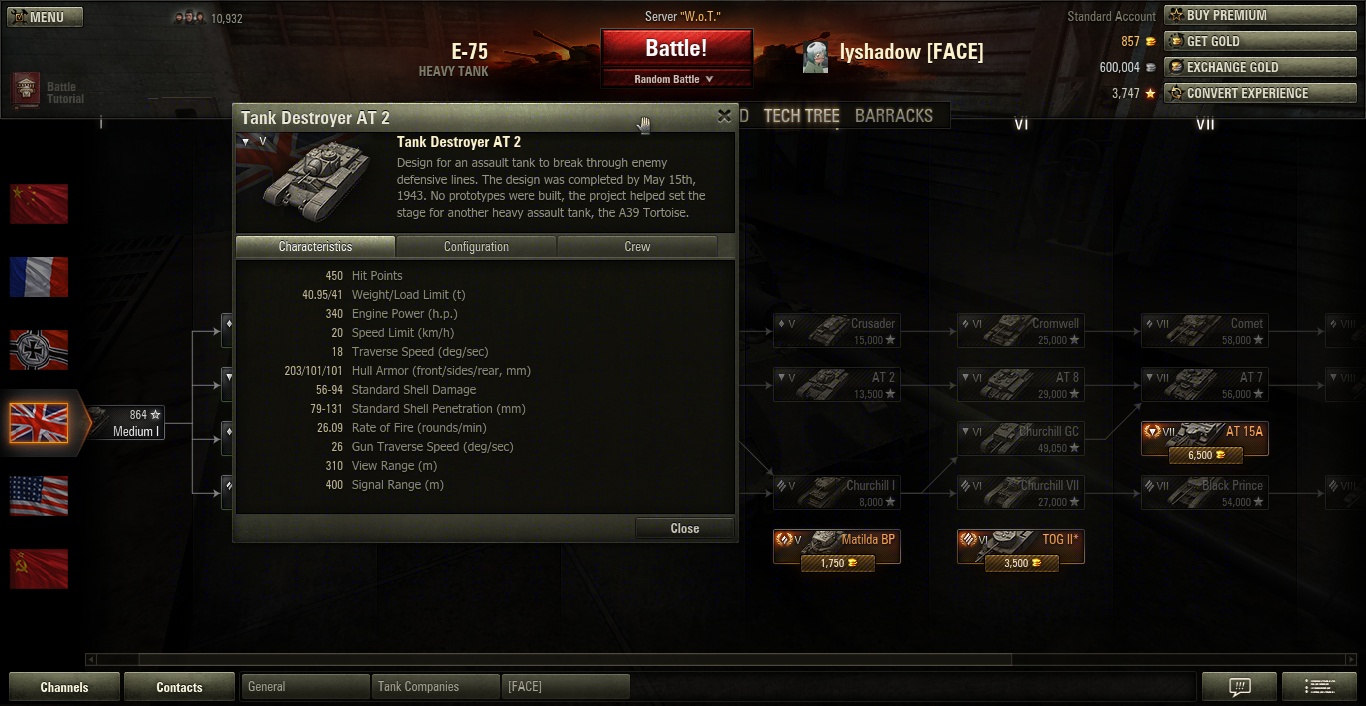Expand the Random Battle type dropdown

[676, 79]
